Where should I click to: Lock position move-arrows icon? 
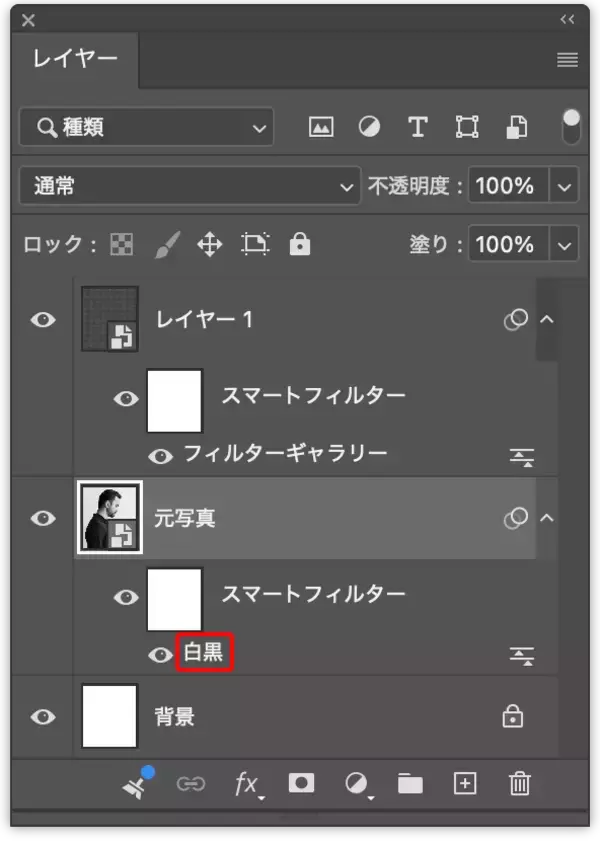(x=210, y=245)
